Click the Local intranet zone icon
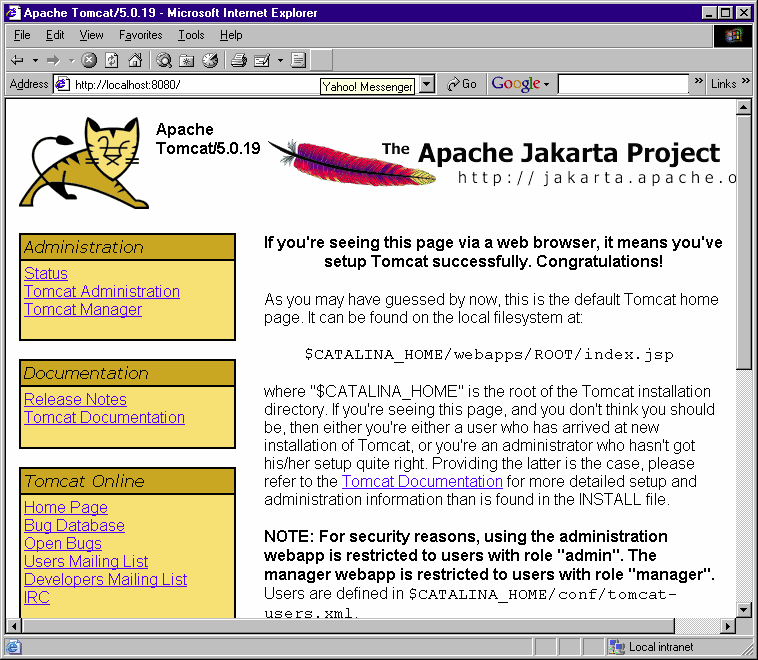Screen dimensions: 758x660 tap(616, 646)
